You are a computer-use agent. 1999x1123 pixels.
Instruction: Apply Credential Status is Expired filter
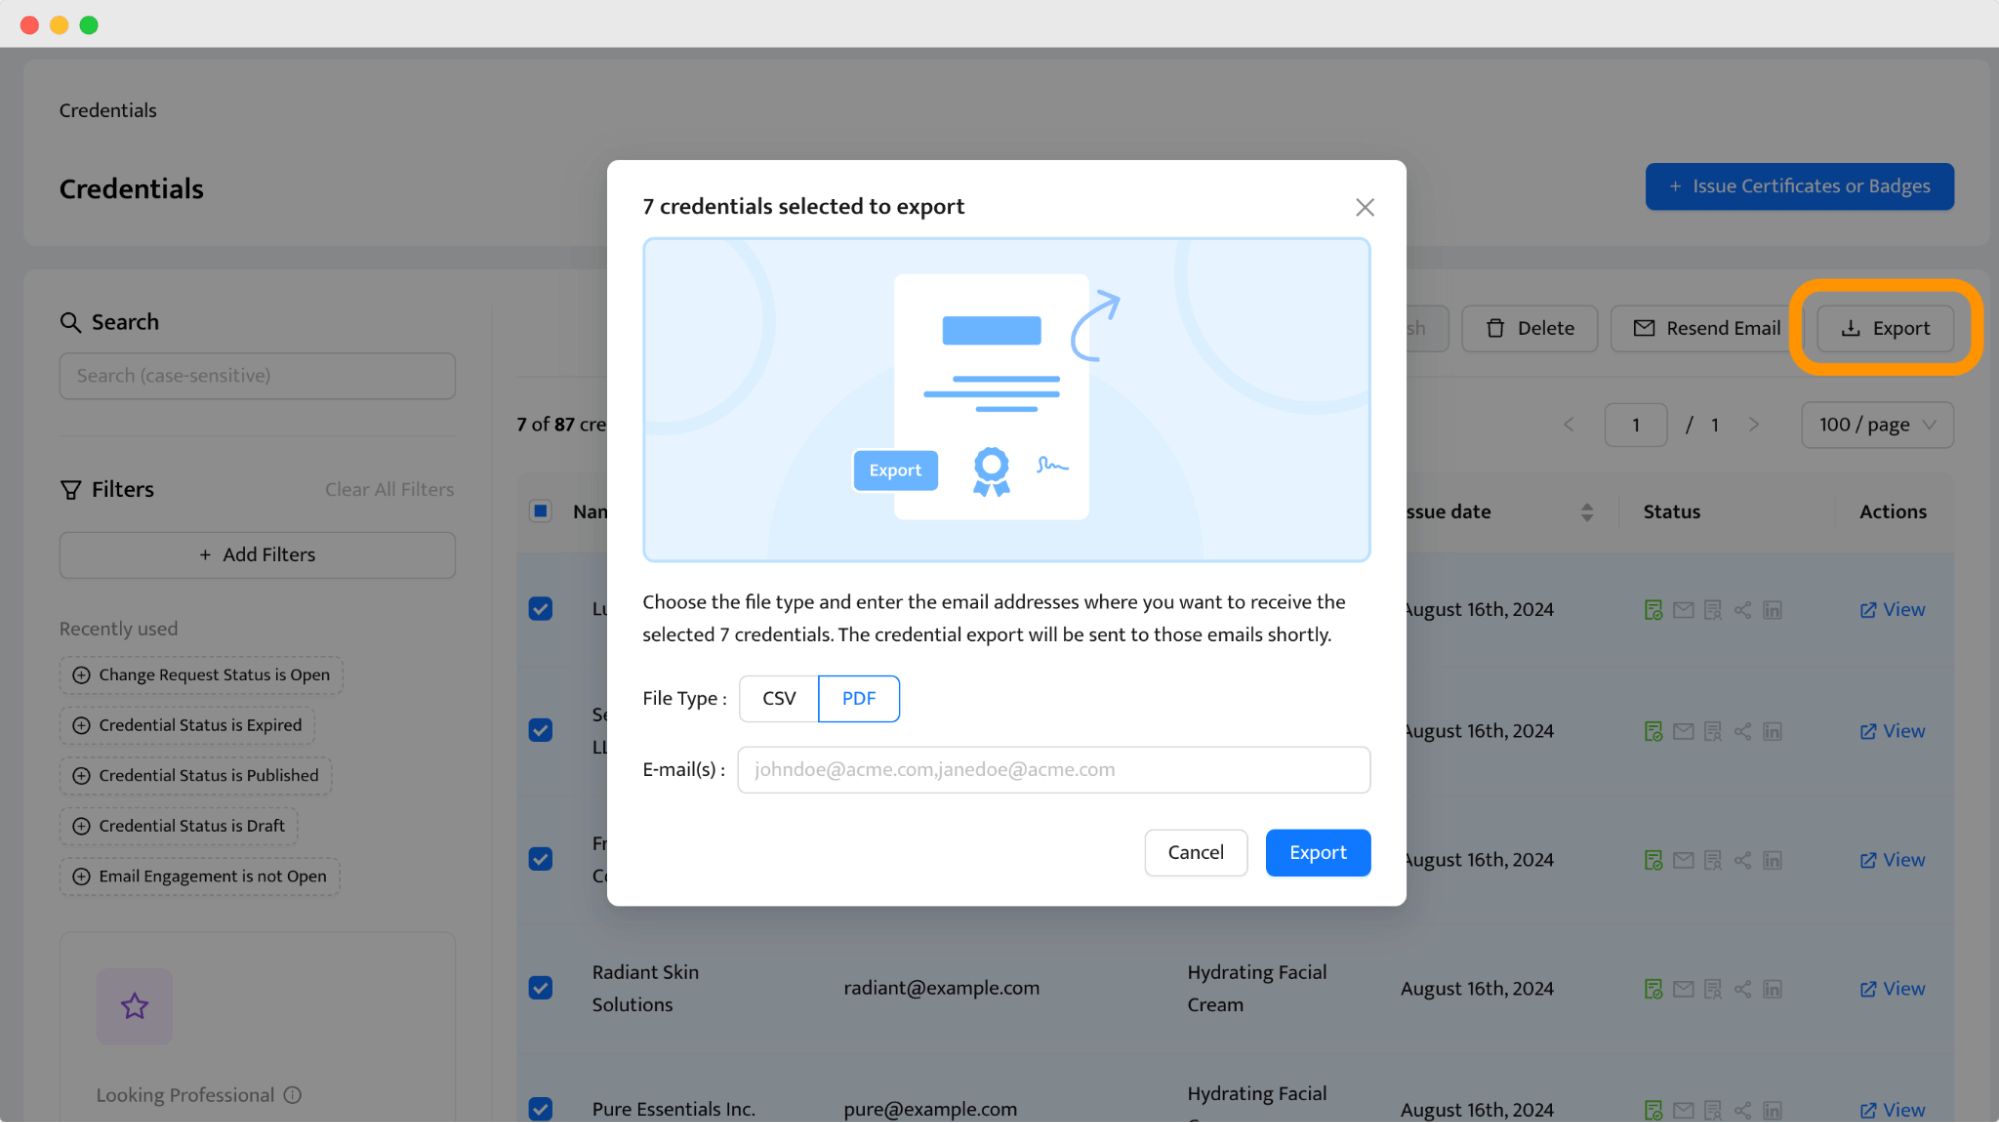click(x=187, y=725)
